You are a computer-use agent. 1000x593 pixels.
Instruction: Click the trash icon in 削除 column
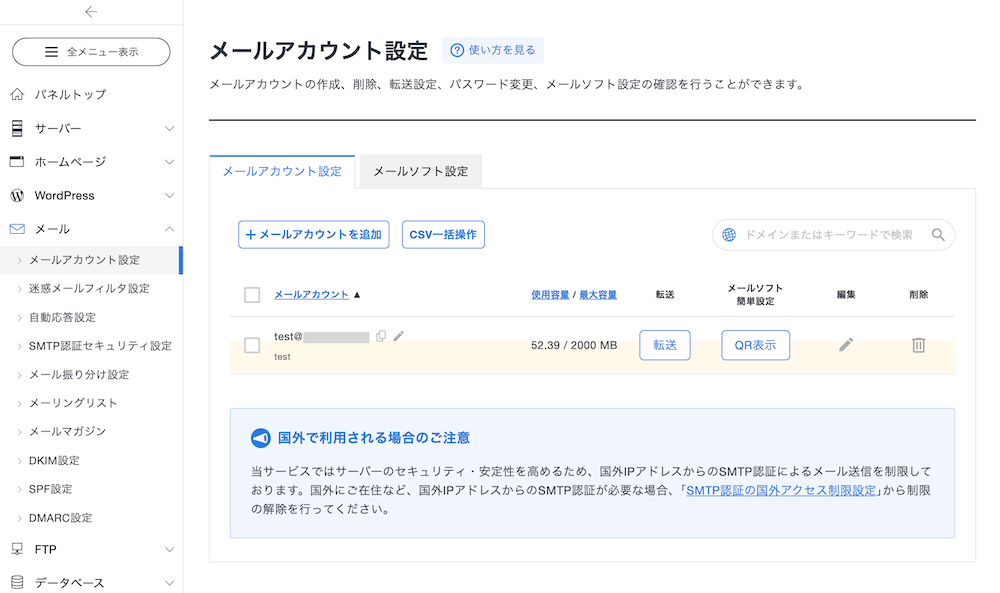918,345
